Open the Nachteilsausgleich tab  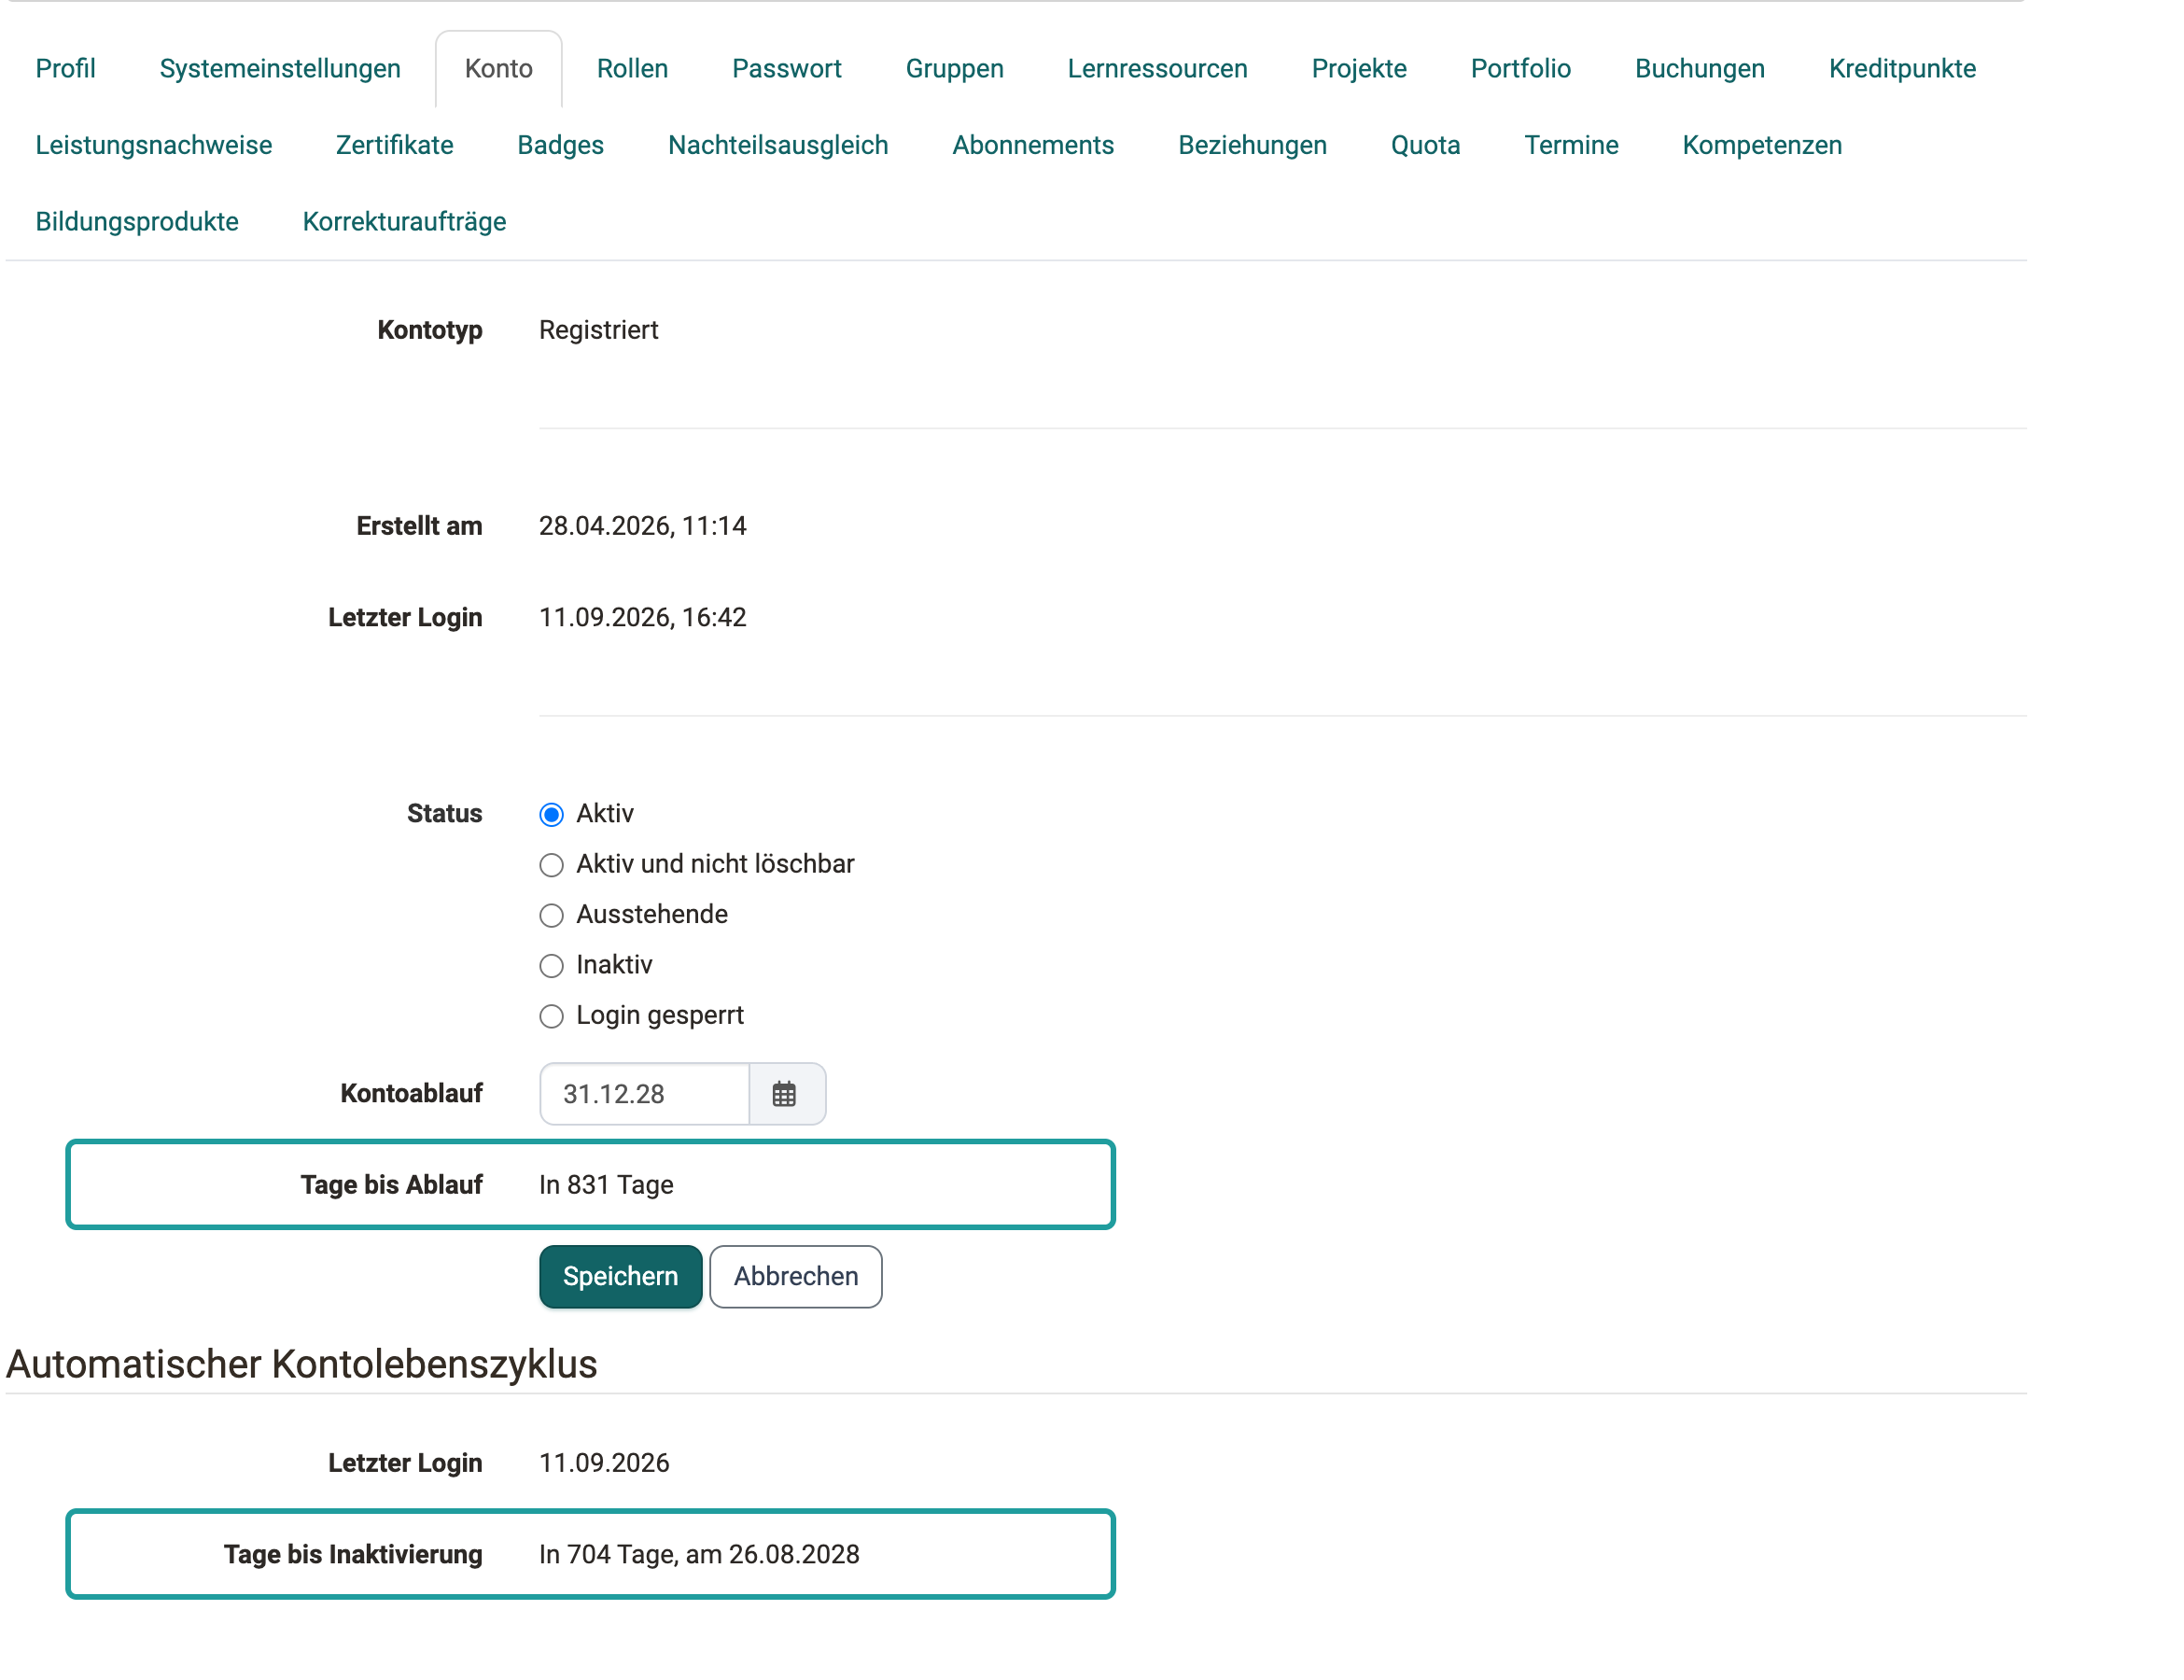pyautogui.click(x=778, y=146)
